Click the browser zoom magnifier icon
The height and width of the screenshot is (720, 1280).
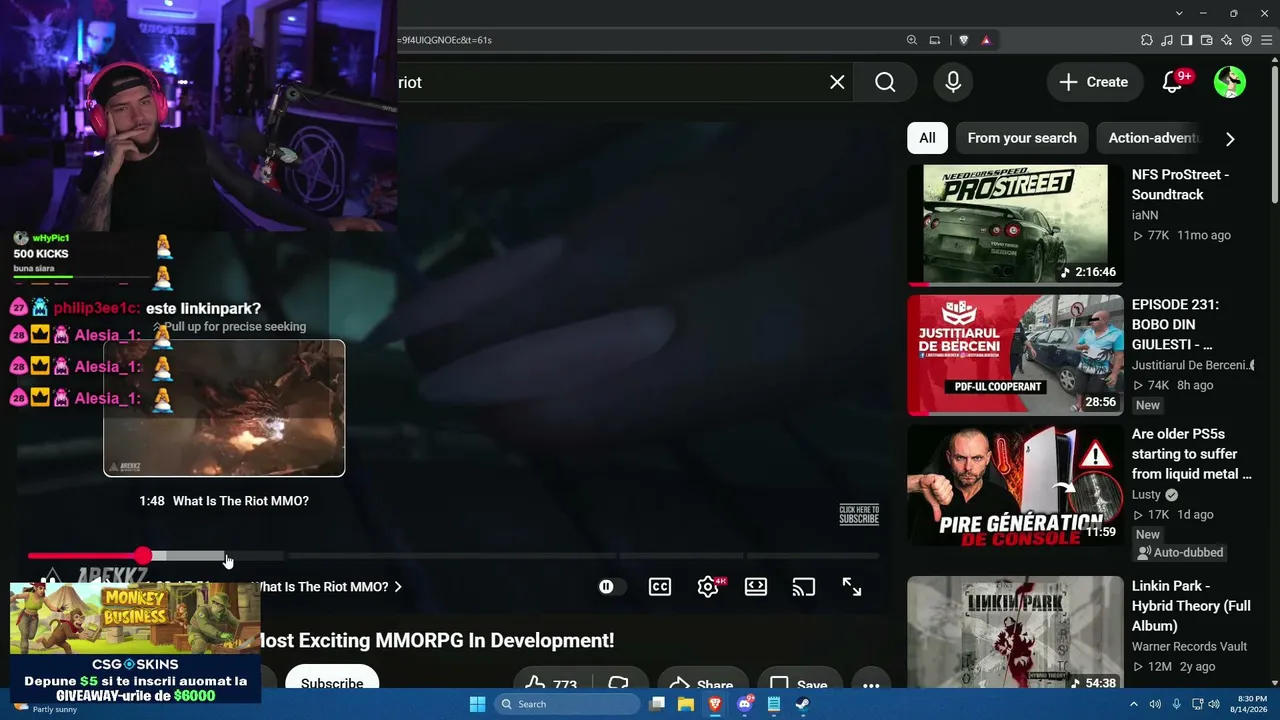912,40
